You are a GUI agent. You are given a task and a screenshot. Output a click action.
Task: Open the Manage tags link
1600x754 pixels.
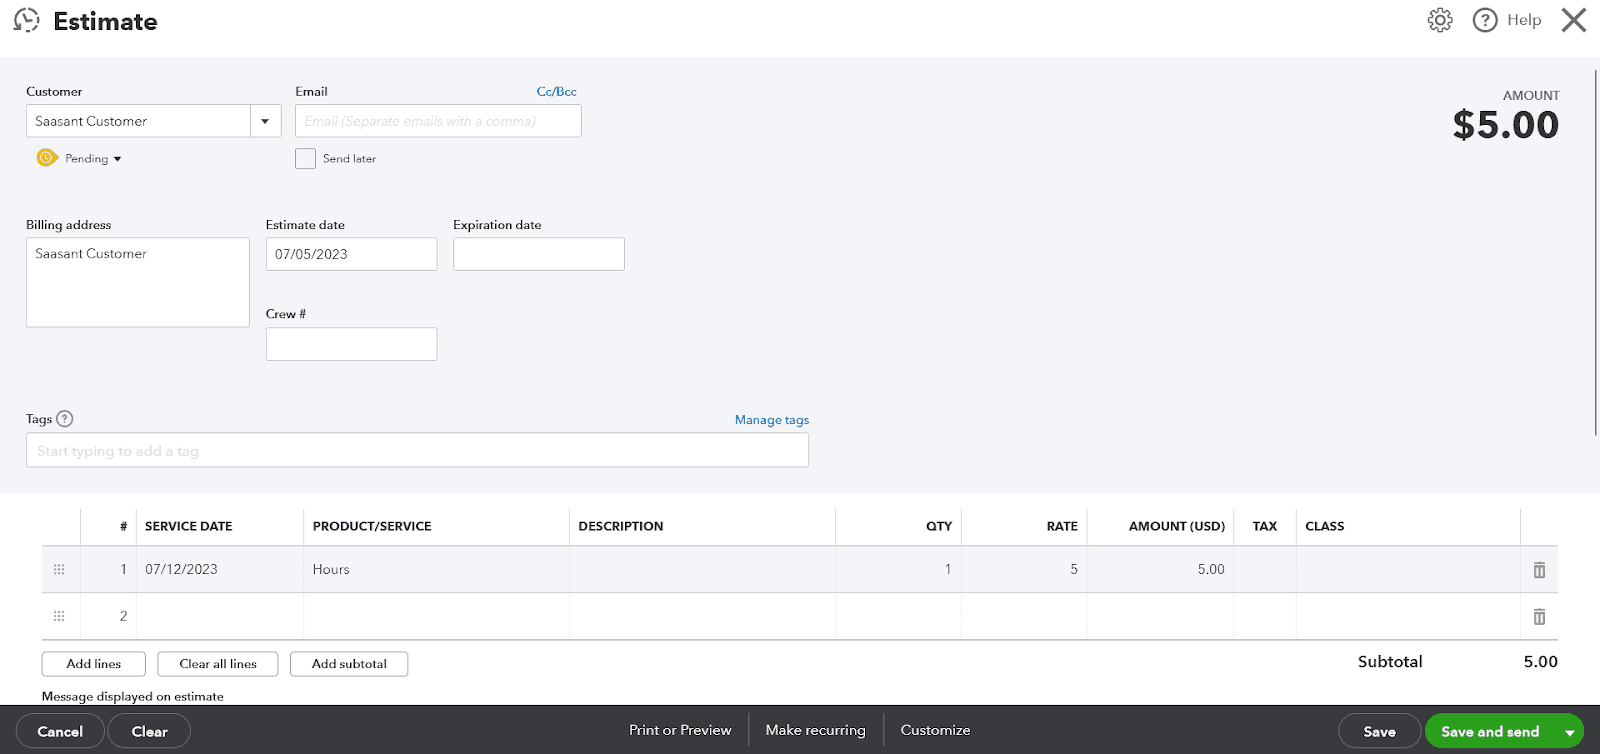[772, 420]
